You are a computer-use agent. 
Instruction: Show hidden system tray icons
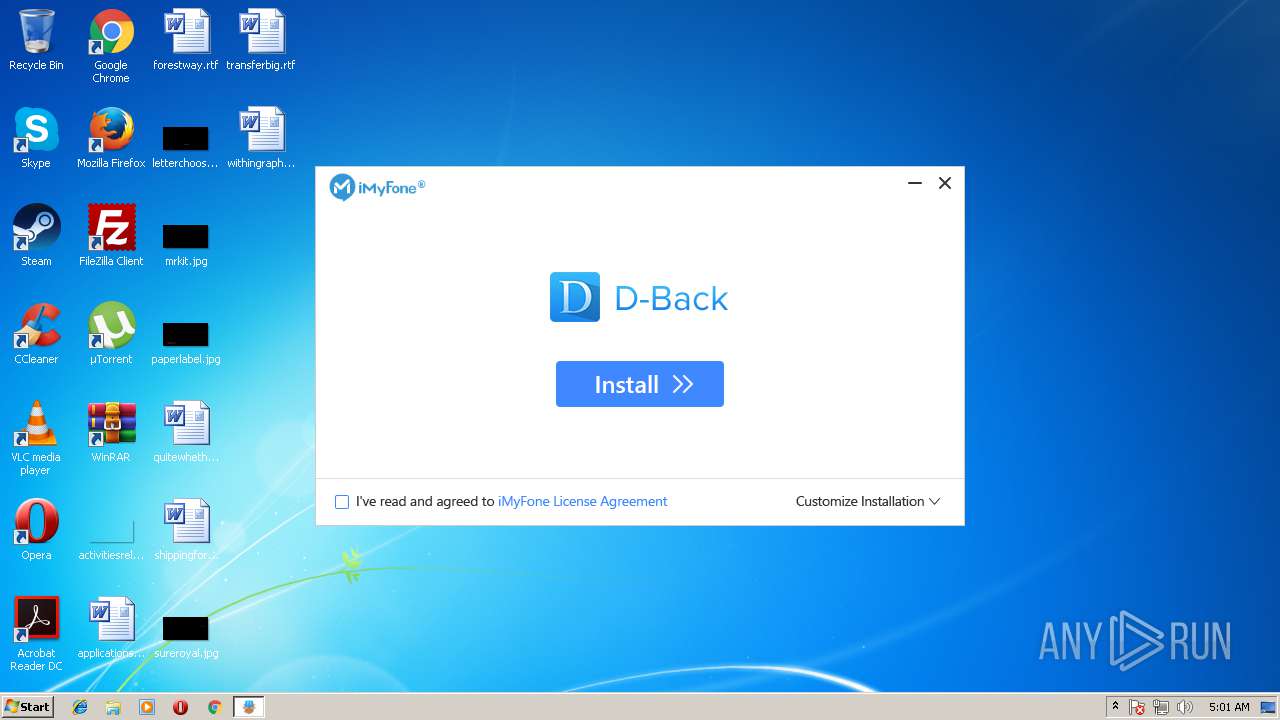[x=1115, y=707]
